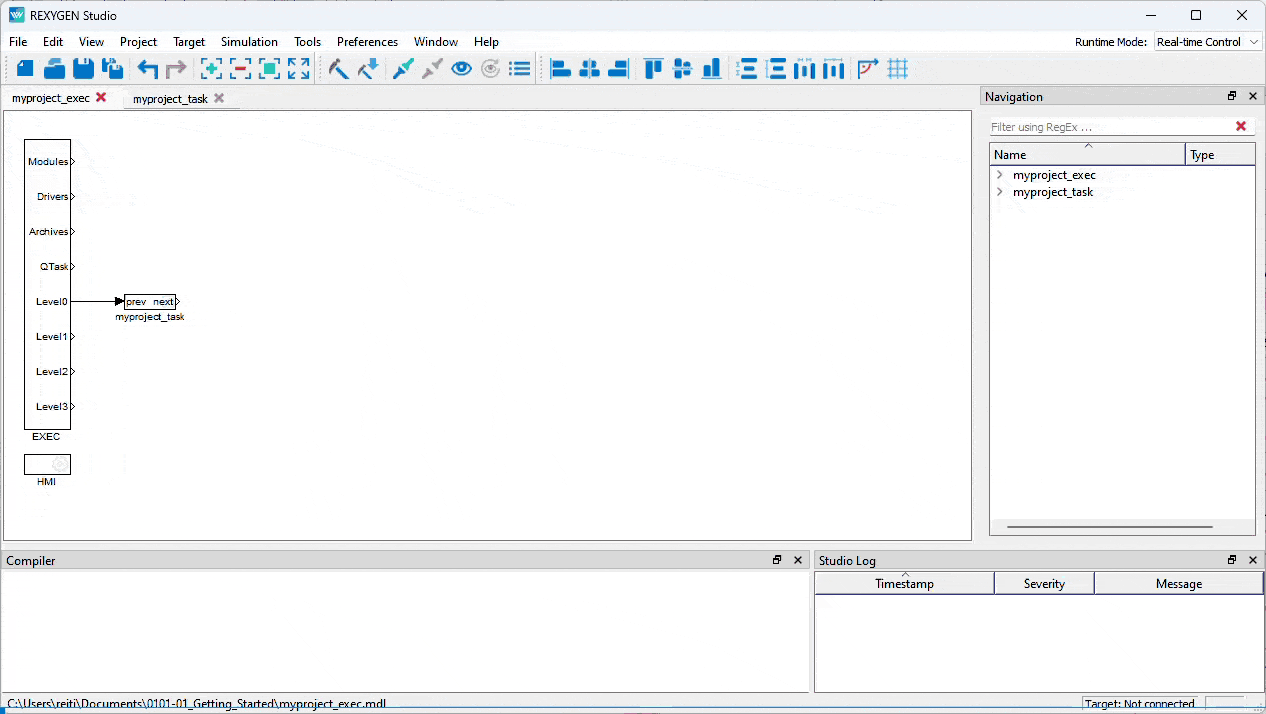This screenshot has width=1266, height=714.
Task: Click the grey refresh-eye icon
Action: pyautogui.click(x=490, y=69)
